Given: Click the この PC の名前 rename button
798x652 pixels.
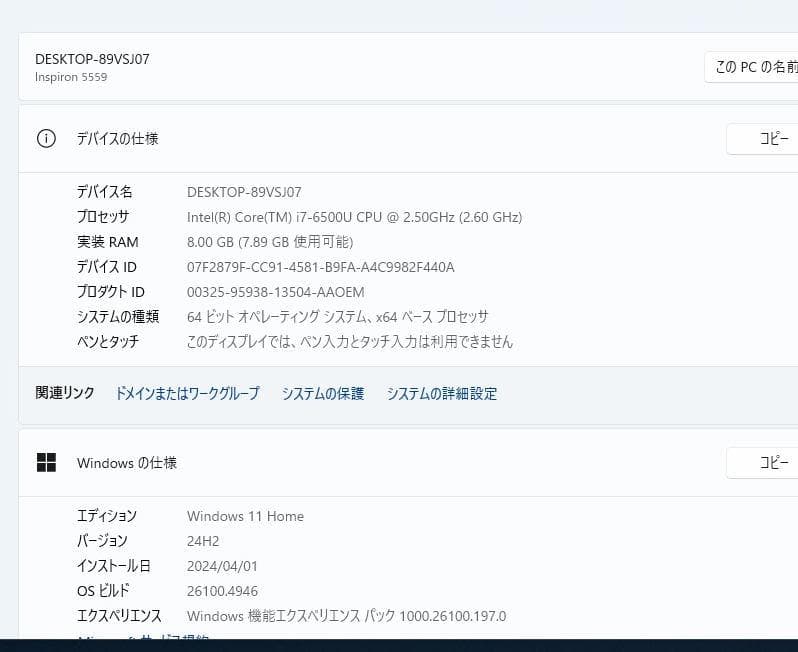Looking at the screenshot, I should tap(751, 67).
